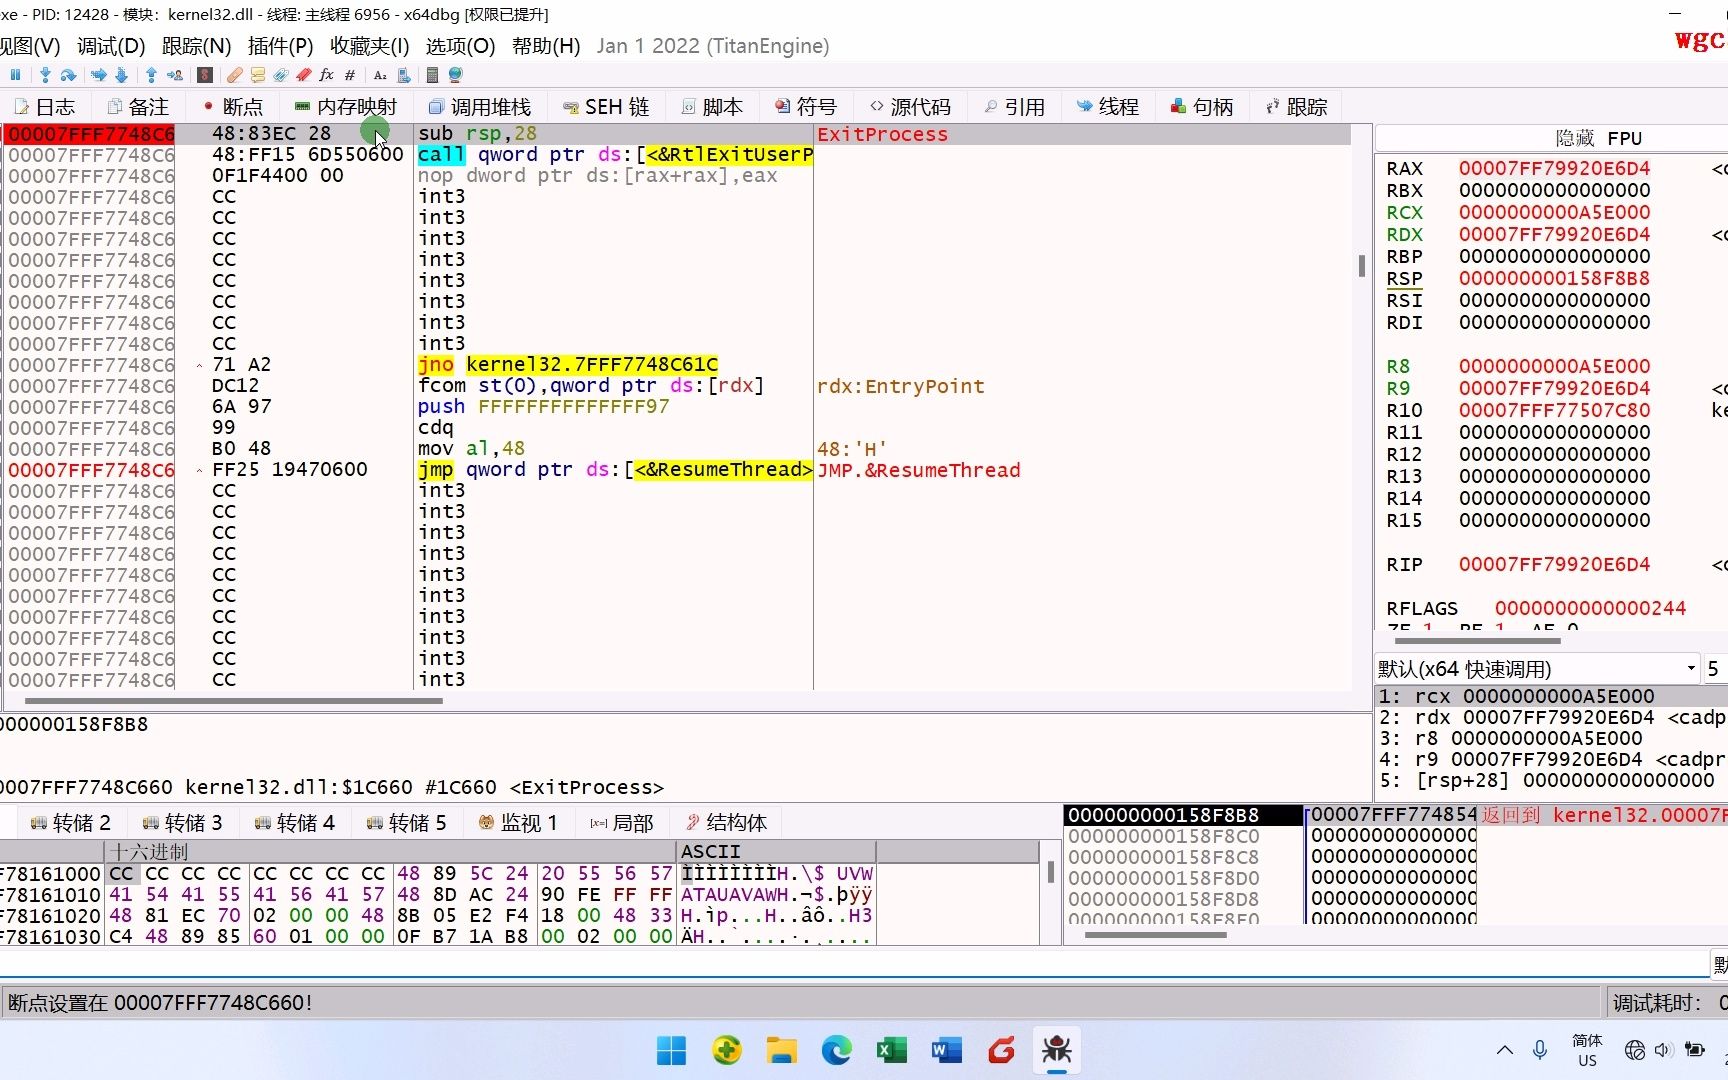Click the disassembly vertical scrollbar
Image resolution: width=1728 pixels, height=1080 pixels.
click(1362, 265)
